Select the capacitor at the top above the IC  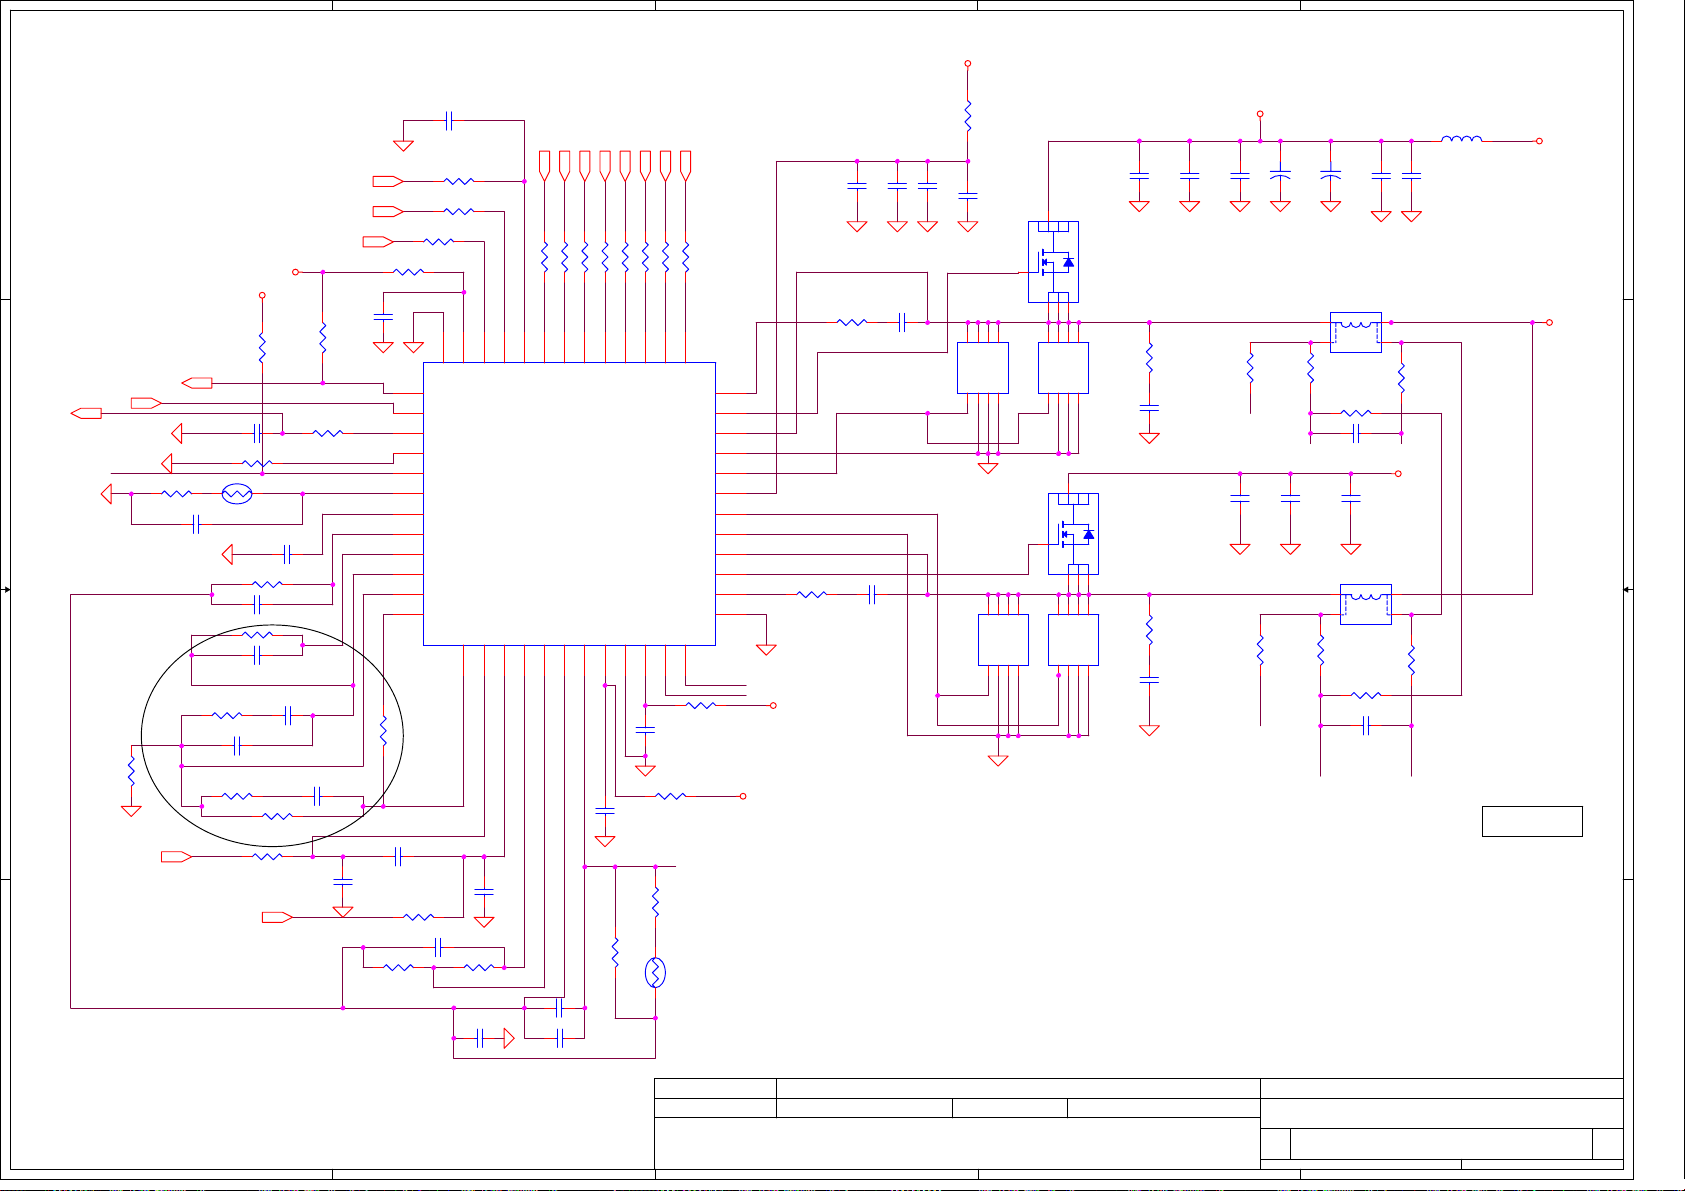449,121
